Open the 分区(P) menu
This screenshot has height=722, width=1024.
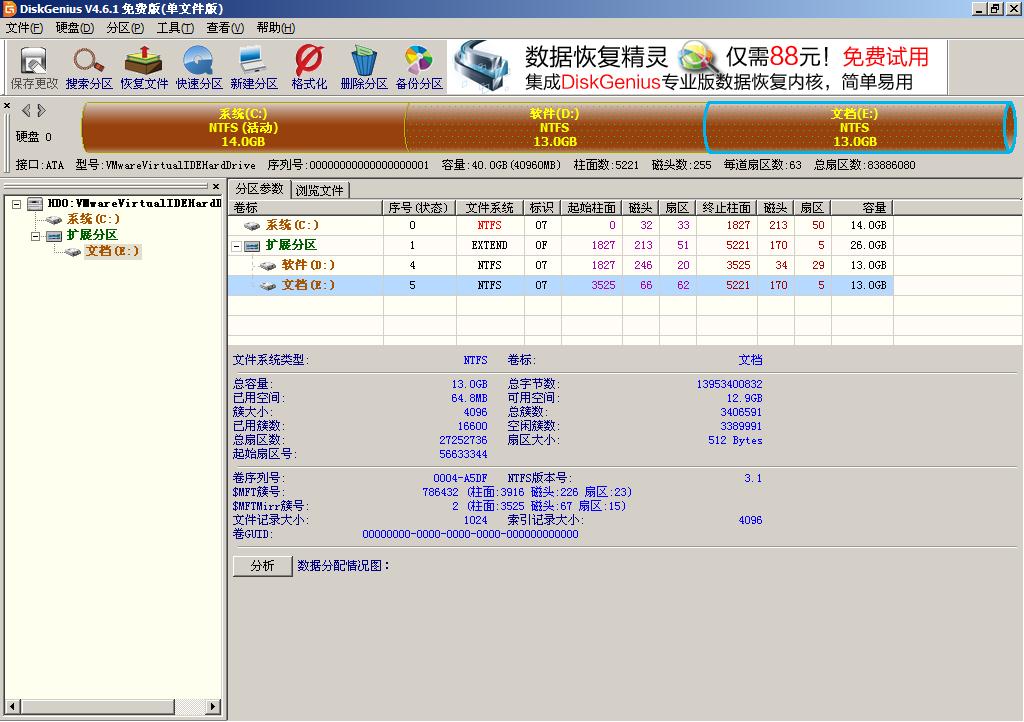[x=125, y=27]
